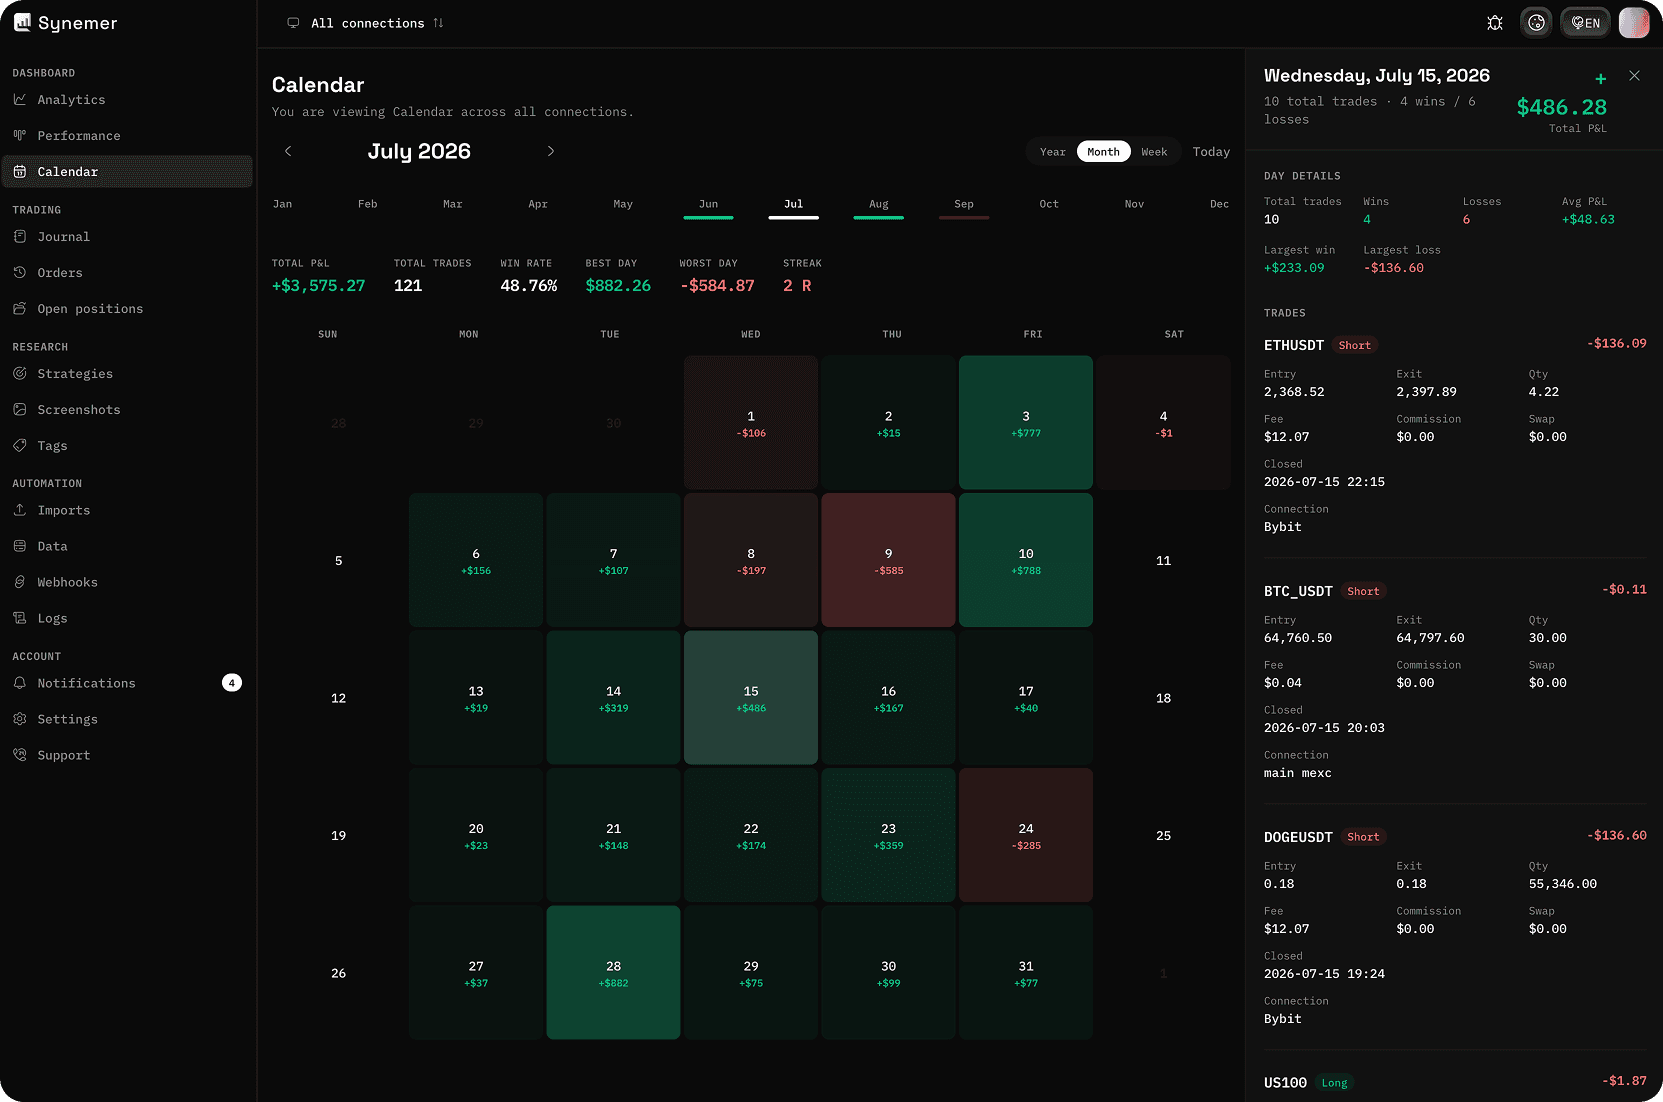The height and width of the screenshot is (1102, 1663).
Task: Jump to Today
Action: (1211, 152)
